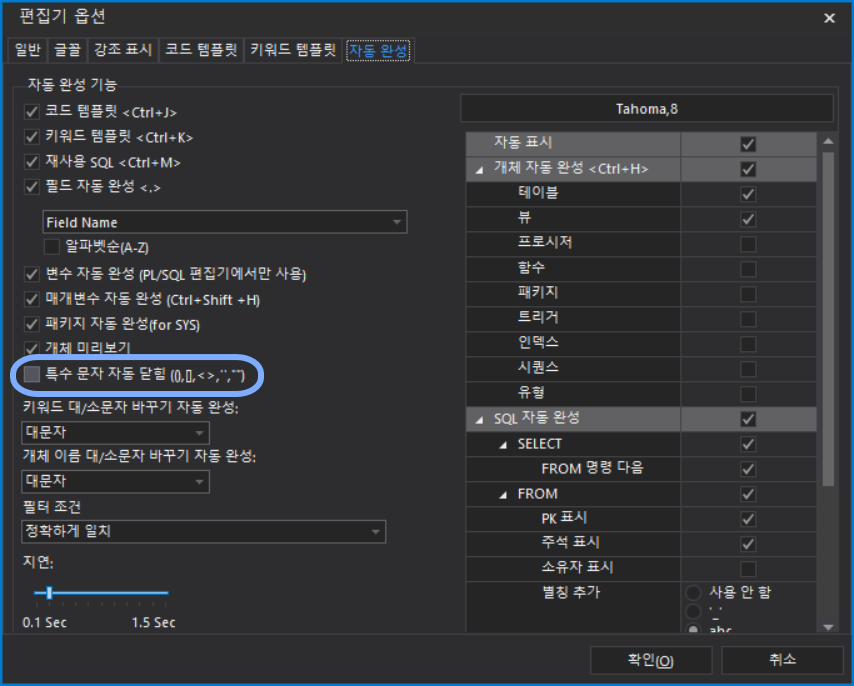Click the 확인 button
This screenshot has height=686, width=854.
650,660
